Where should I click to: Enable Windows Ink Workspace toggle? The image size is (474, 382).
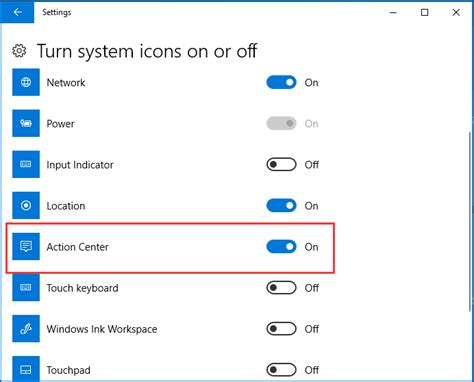[281, 329]
